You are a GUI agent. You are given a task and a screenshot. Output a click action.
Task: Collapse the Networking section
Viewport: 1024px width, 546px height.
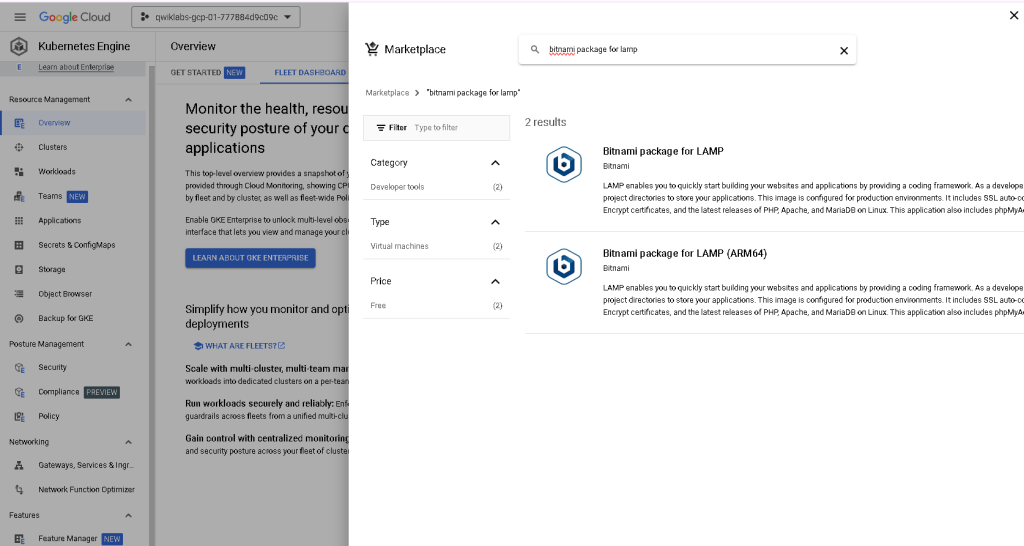coord(128,442)
